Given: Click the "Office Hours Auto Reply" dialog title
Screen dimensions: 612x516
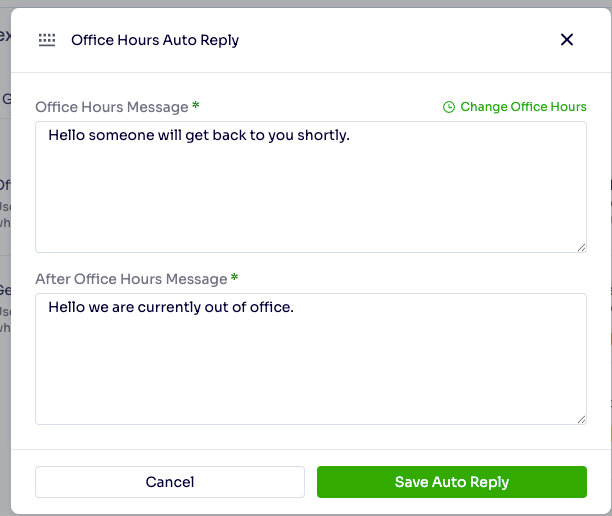Looking at the screenshot, I should pos(155,40).
